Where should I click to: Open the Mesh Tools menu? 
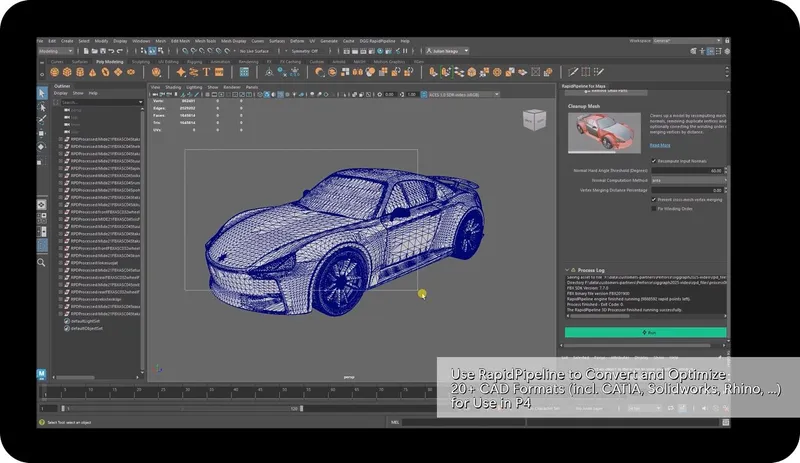coord(205,41)
